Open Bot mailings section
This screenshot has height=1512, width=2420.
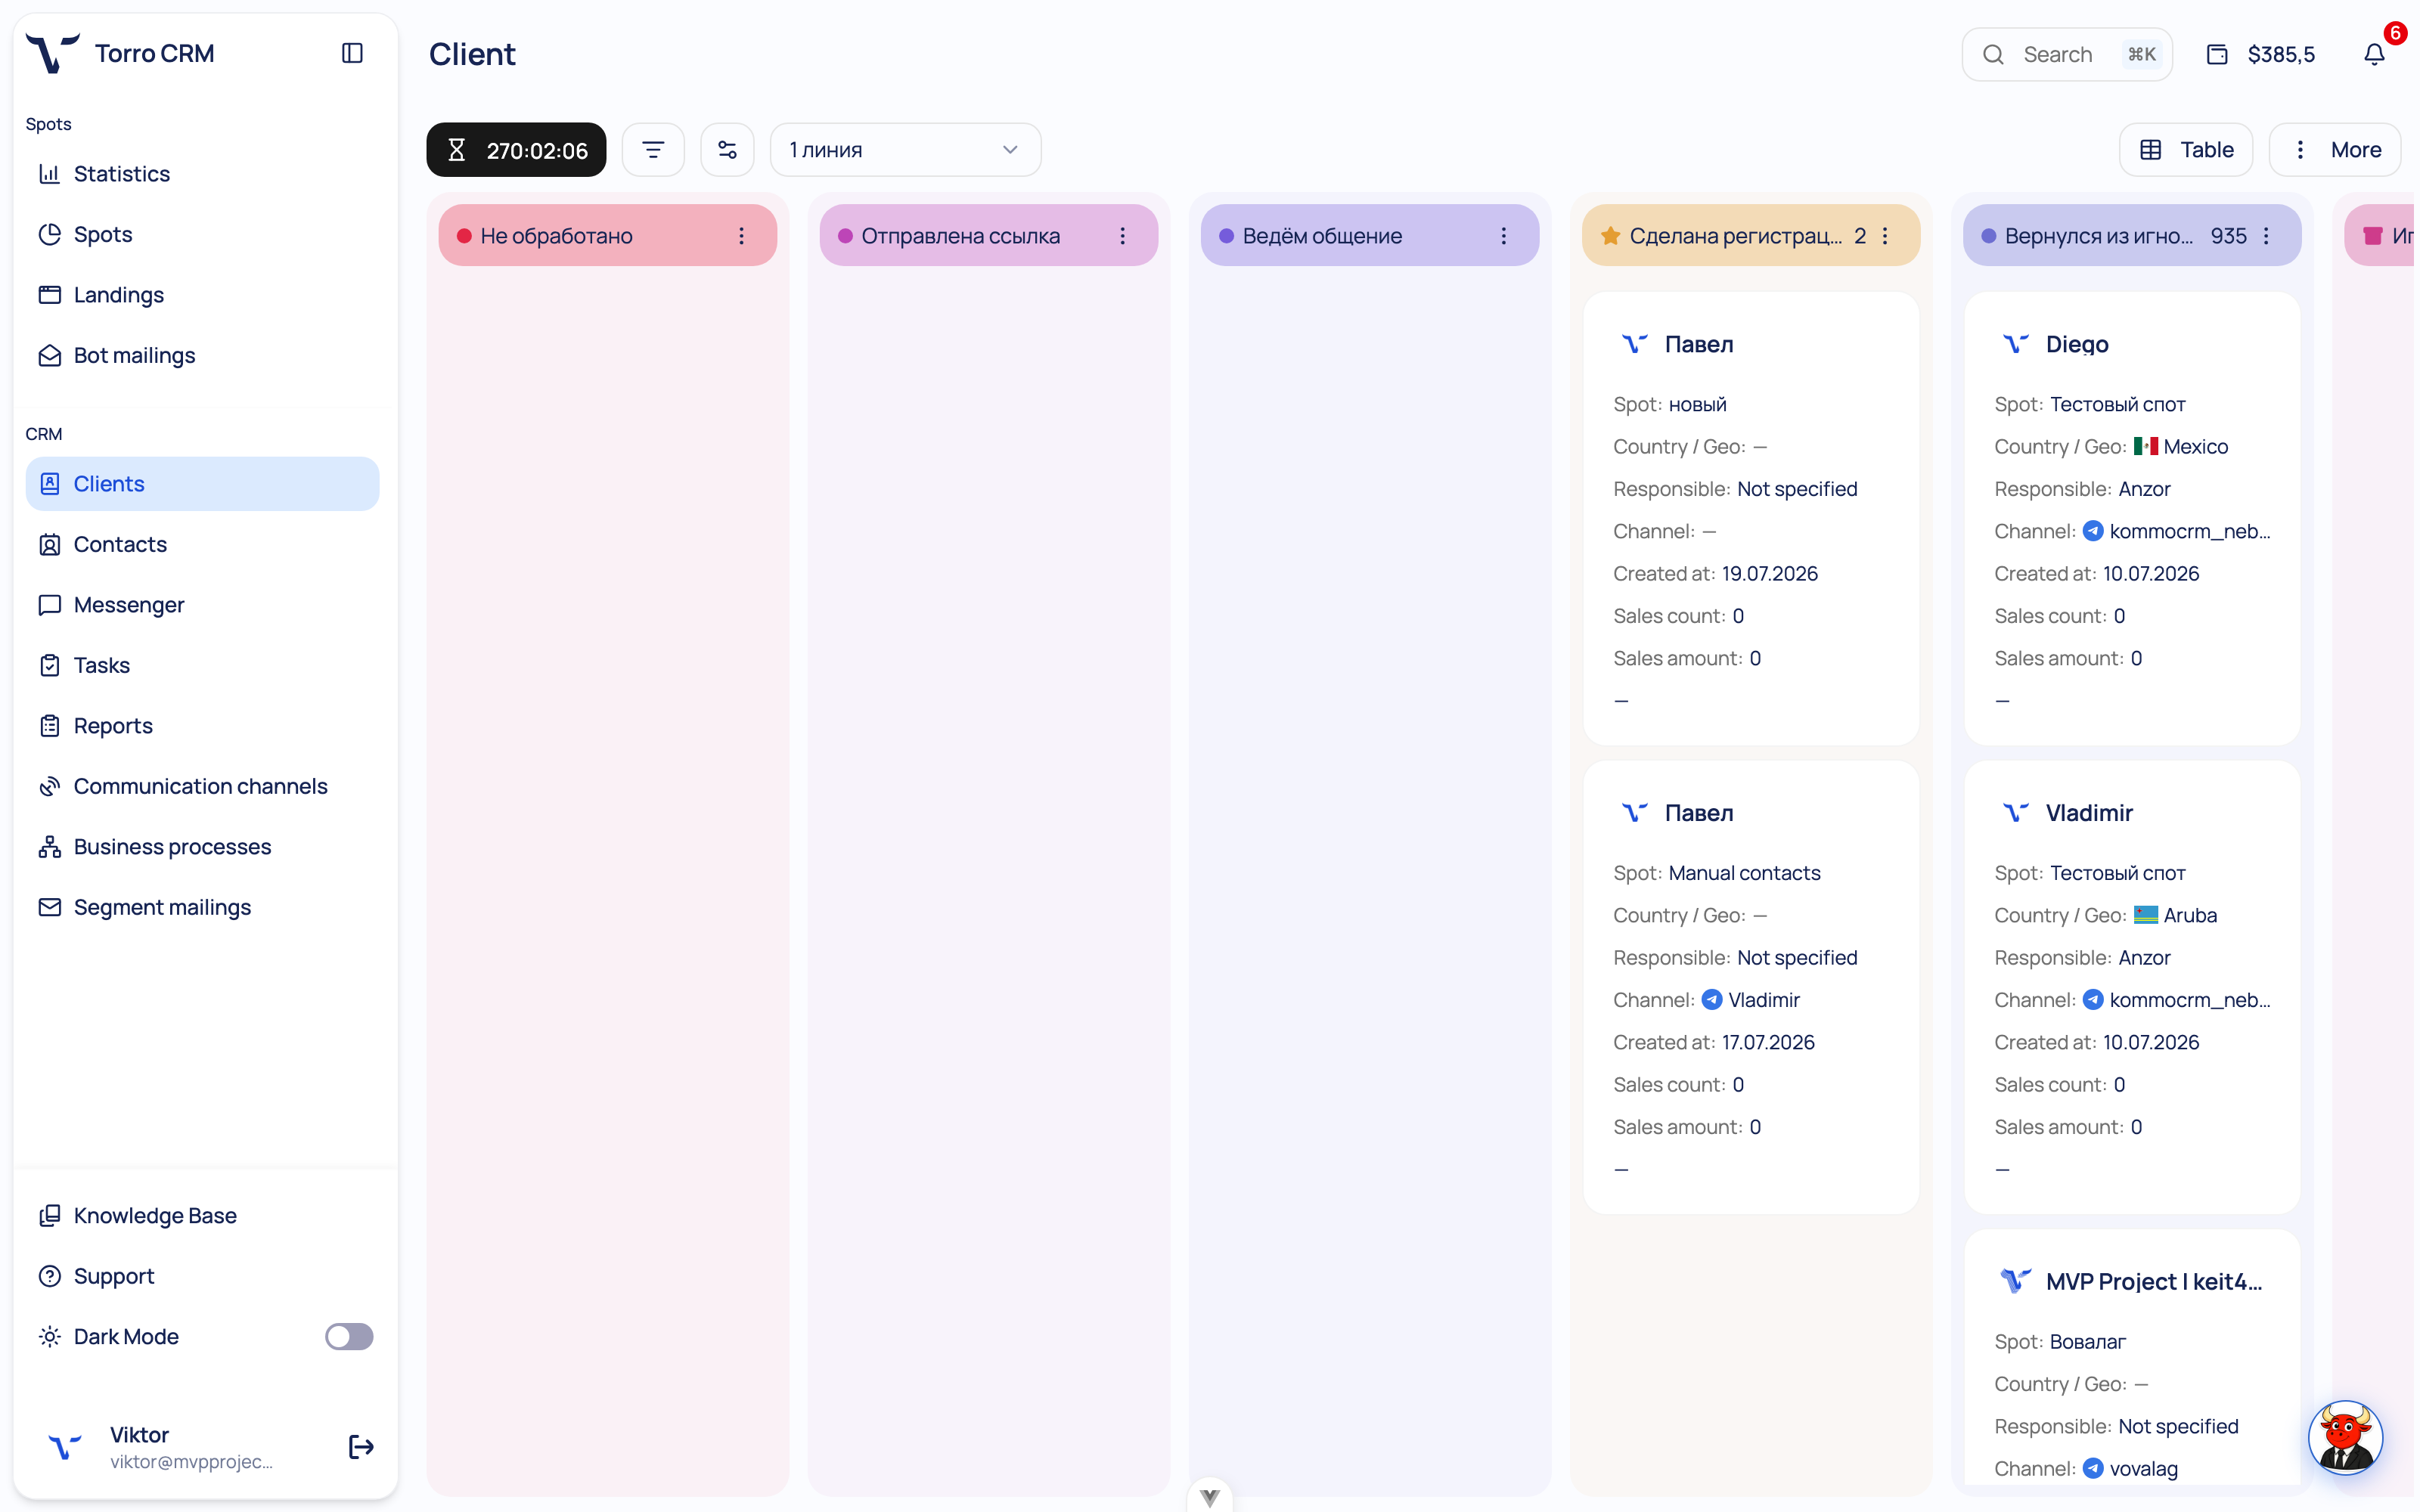click(202, 355)
